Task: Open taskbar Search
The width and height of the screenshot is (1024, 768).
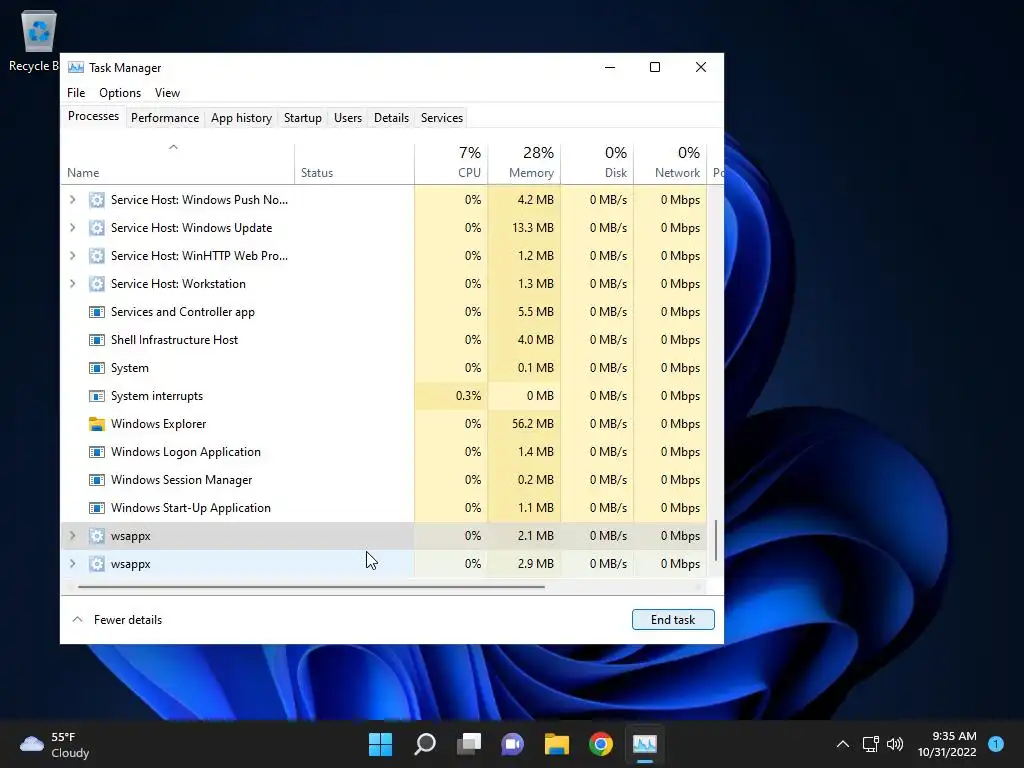Action: 424,744
